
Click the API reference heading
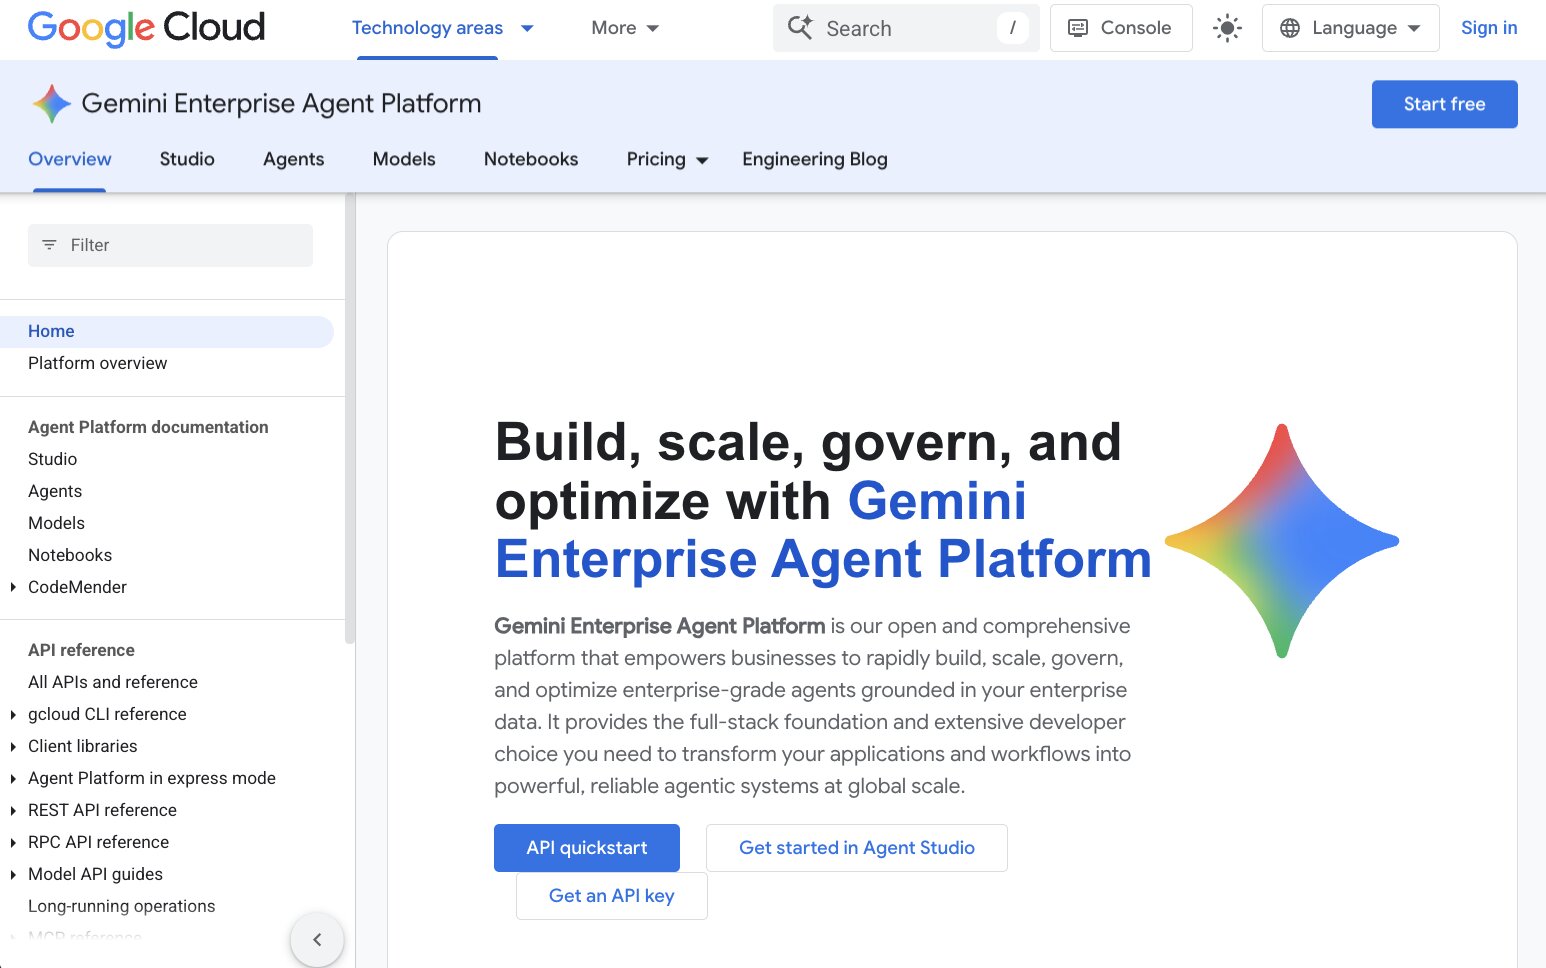(81, 650)
